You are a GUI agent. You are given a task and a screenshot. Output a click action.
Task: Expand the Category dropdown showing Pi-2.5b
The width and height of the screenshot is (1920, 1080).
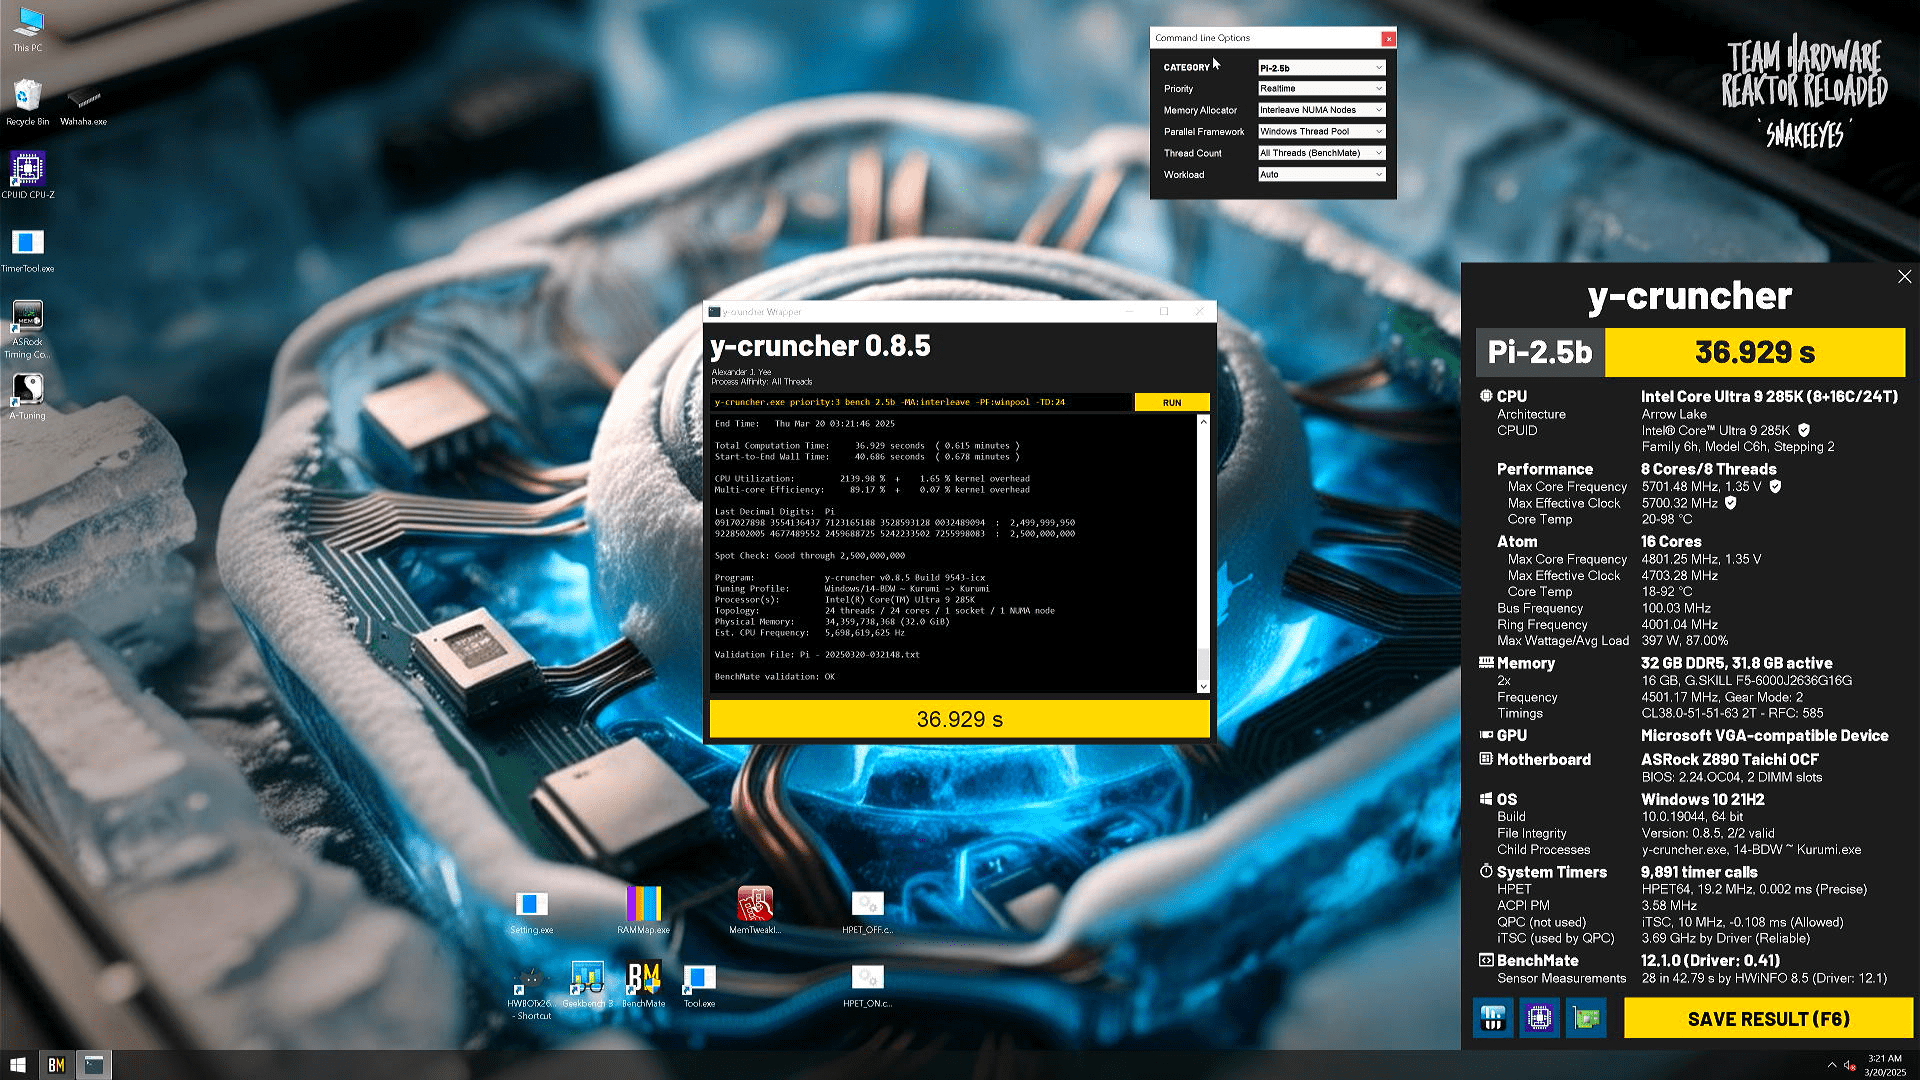[x=1321, y=68]
